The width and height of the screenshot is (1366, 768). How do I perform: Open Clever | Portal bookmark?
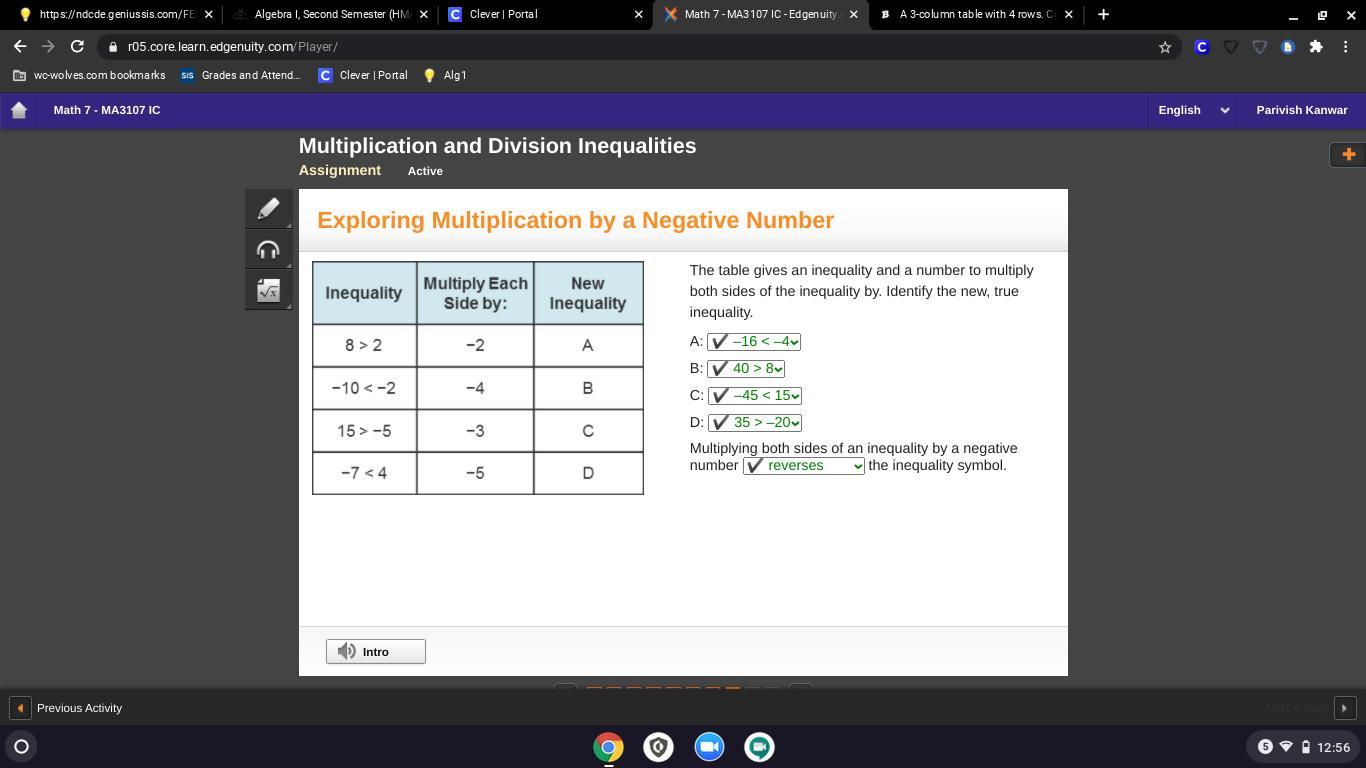click(362, 75)
